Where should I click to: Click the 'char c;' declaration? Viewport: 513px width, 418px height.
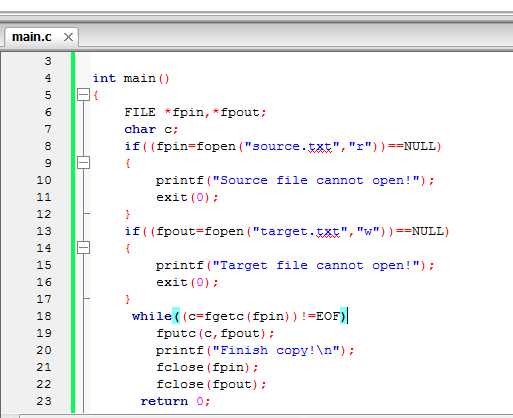(x=151, y=129)
